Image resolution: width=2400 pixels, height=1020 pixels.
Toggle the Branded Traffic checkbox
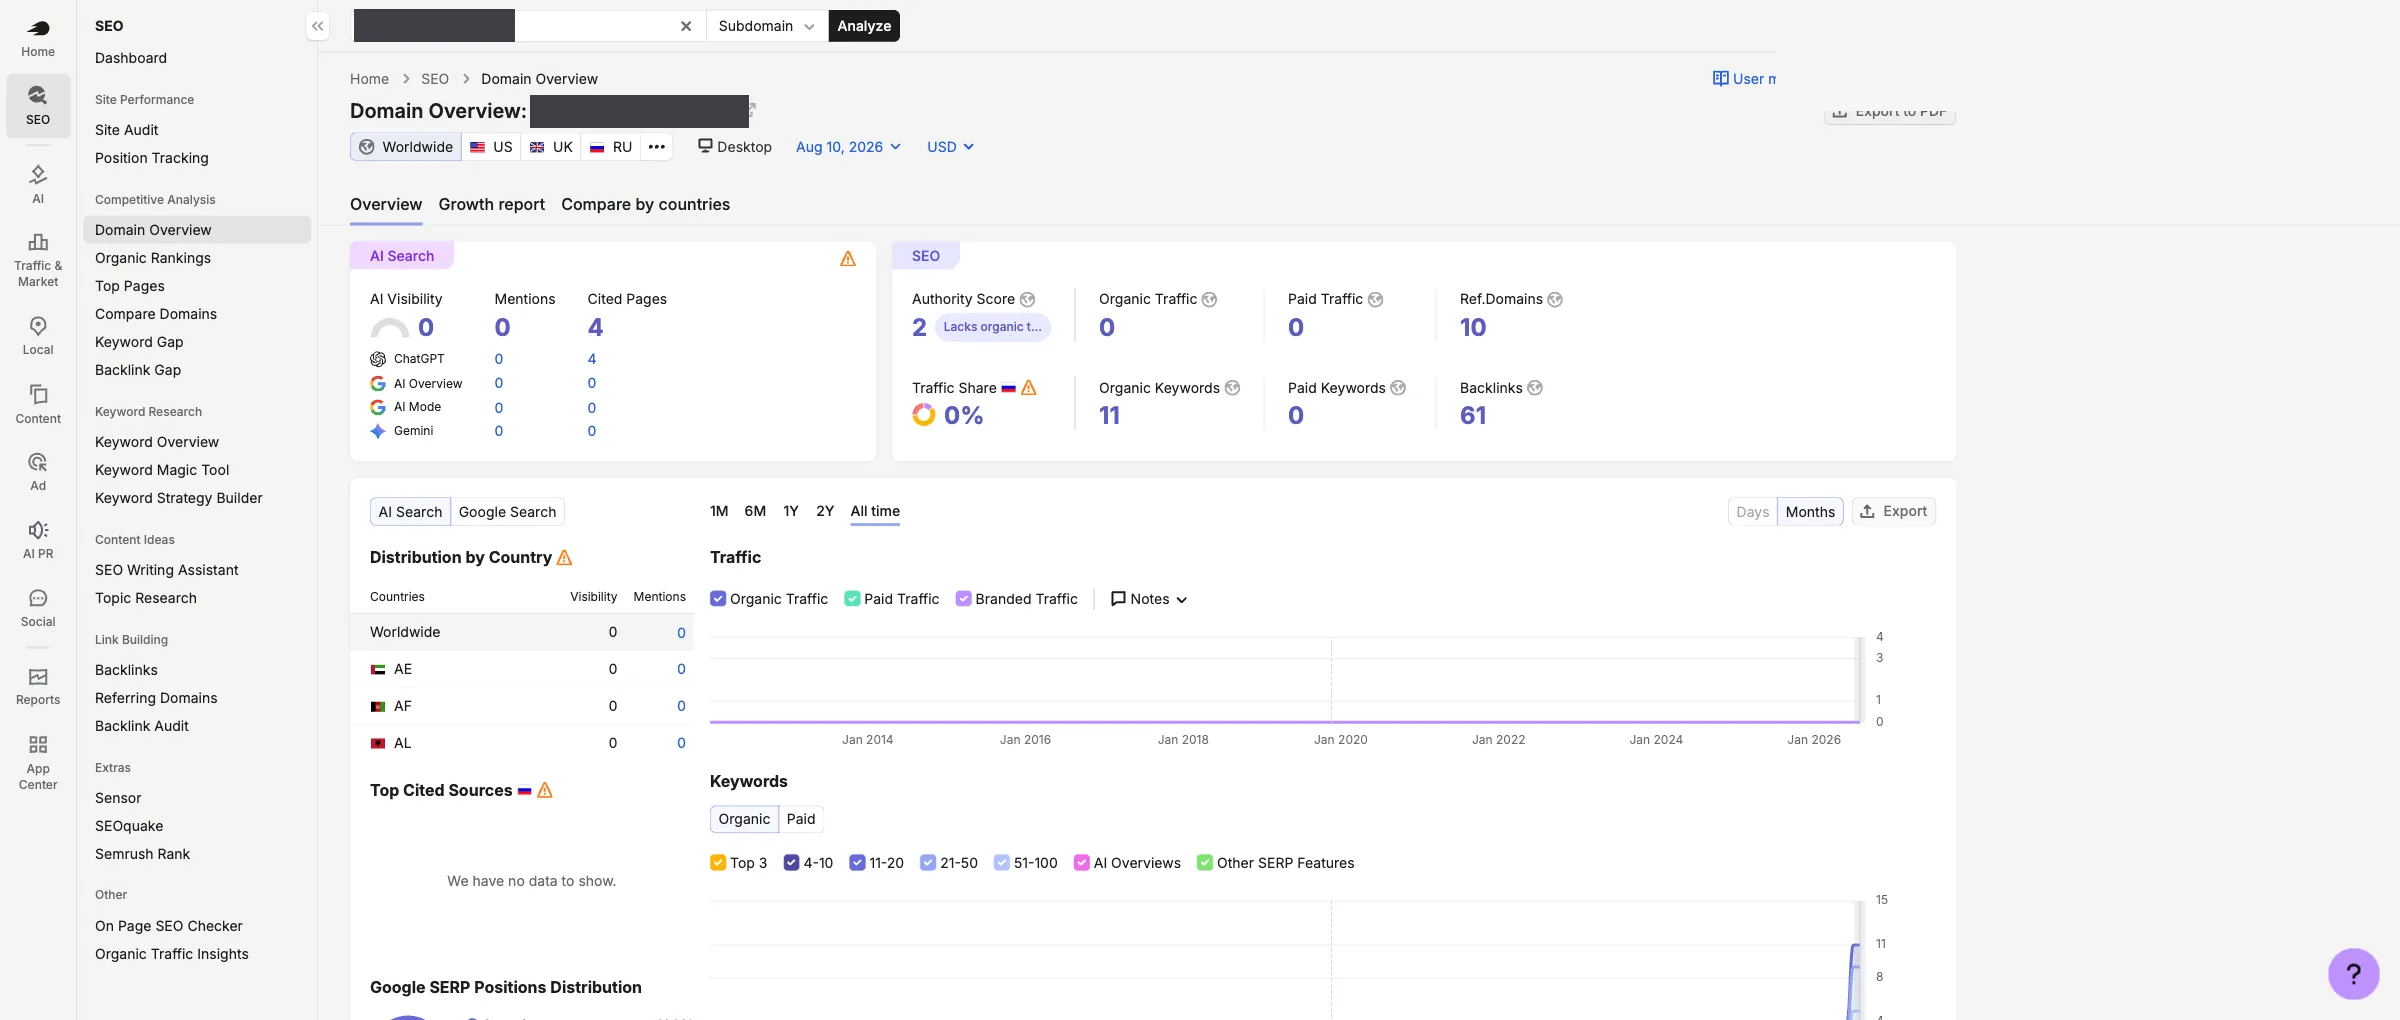click(963, 599)
